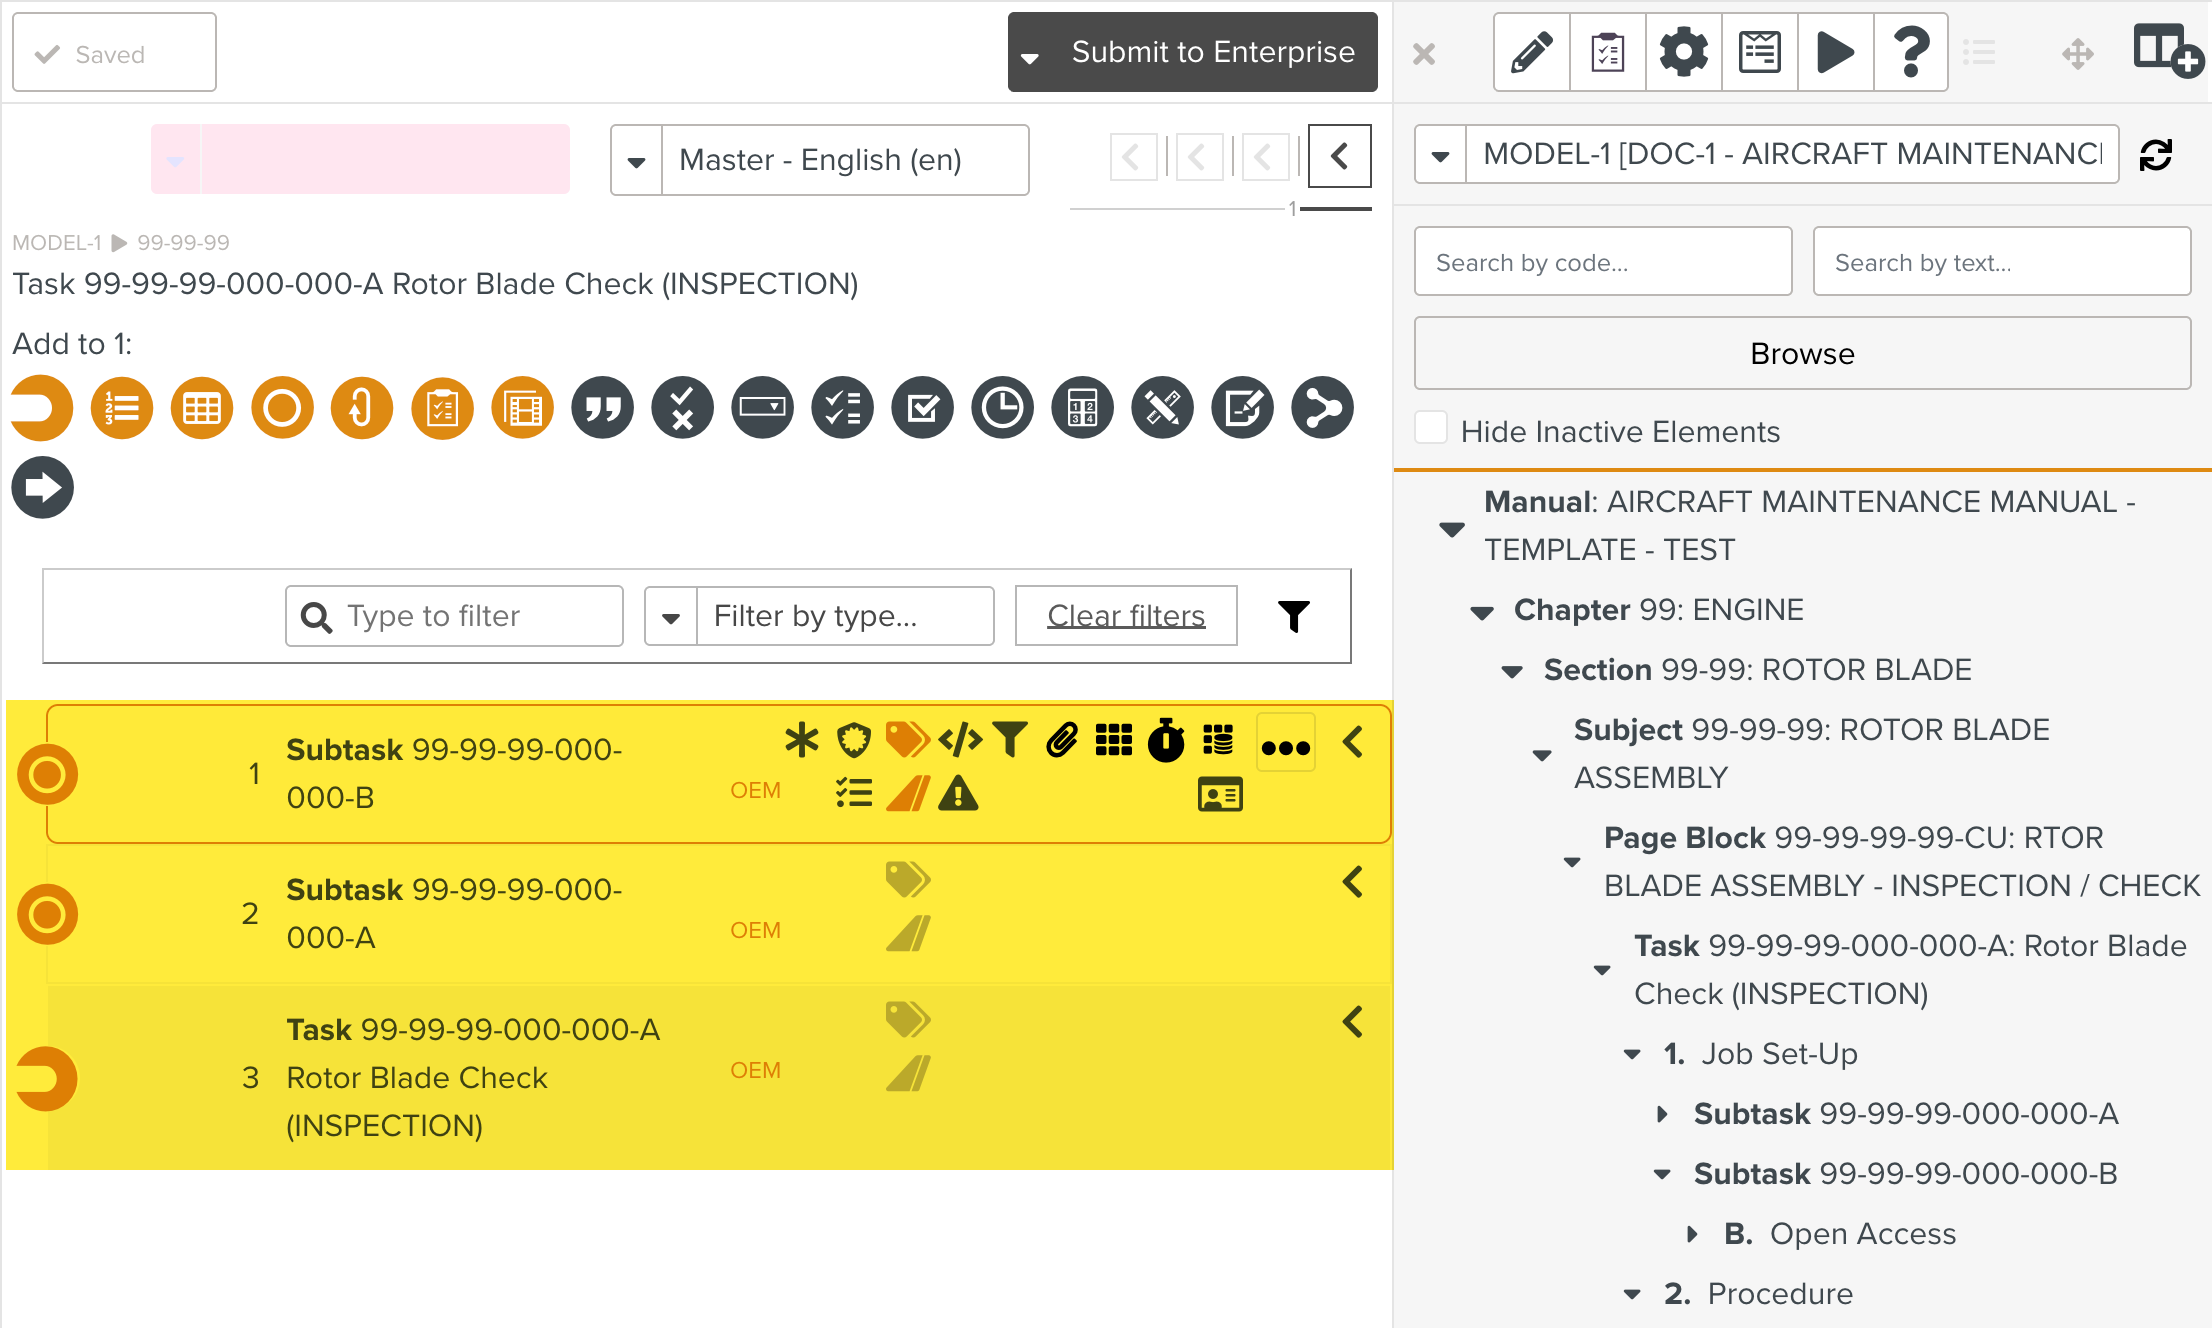Screen dimensions: 2212x1328
Task: Collapse Chapter 99: ENGINE tree node
Action: click(x=1482, y=611)
